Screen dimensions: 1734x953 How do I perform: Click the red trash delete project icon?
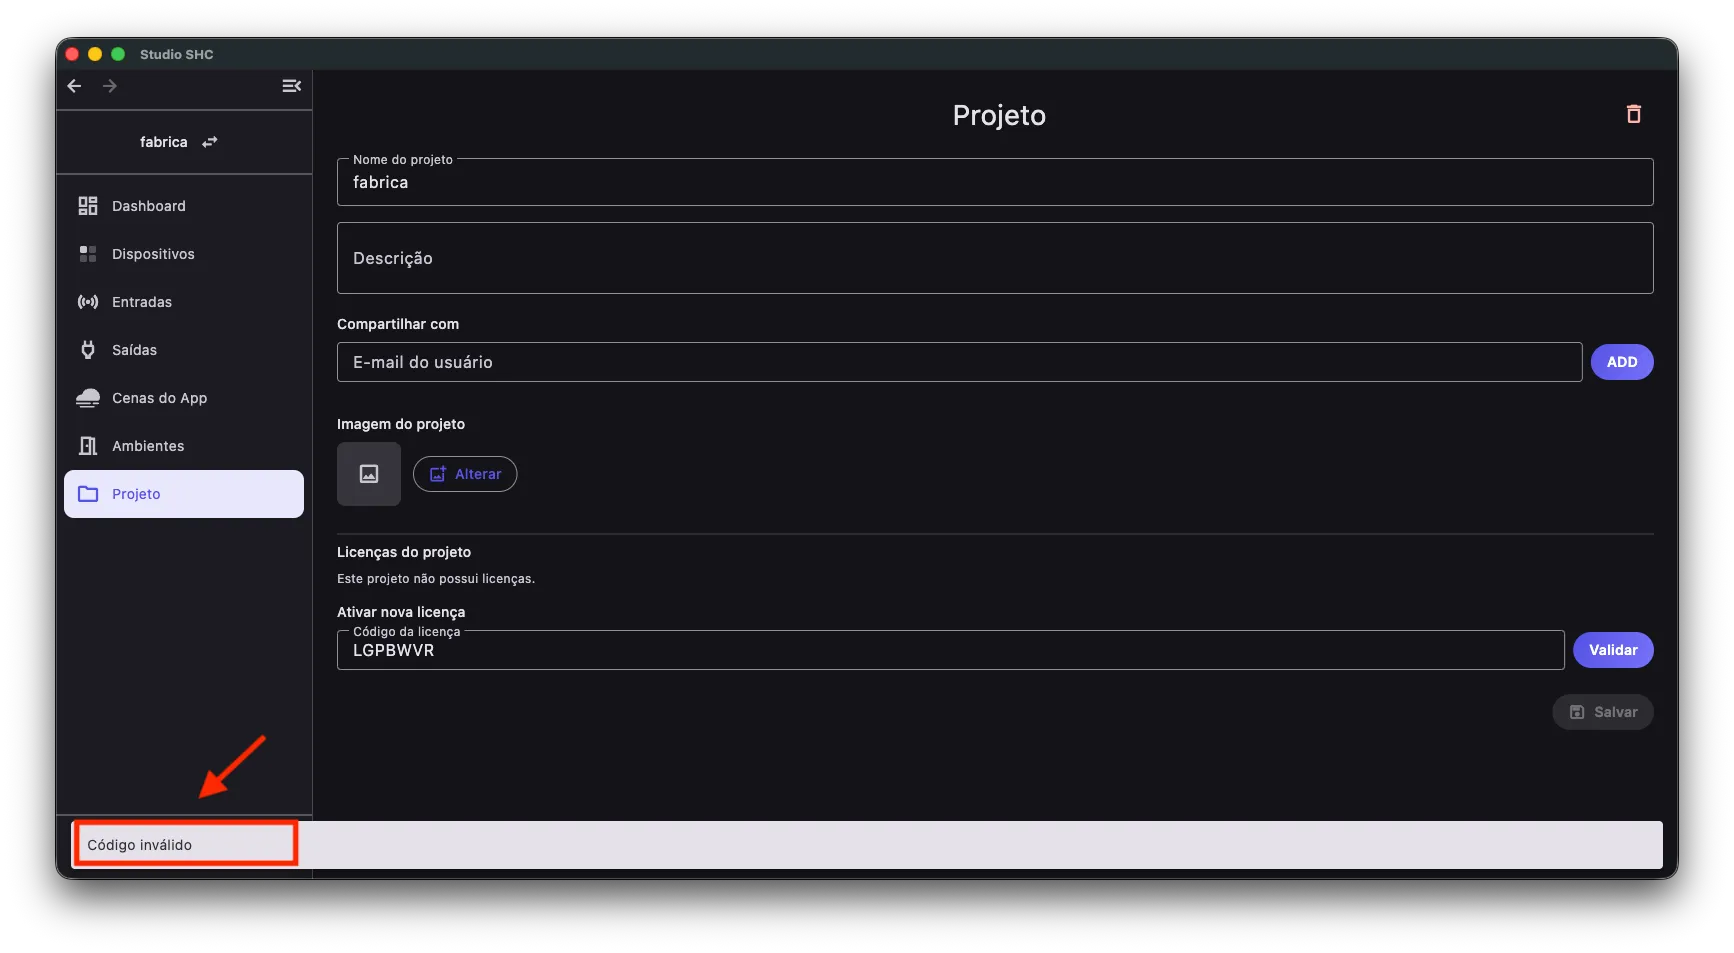[x=1633, y=114]
